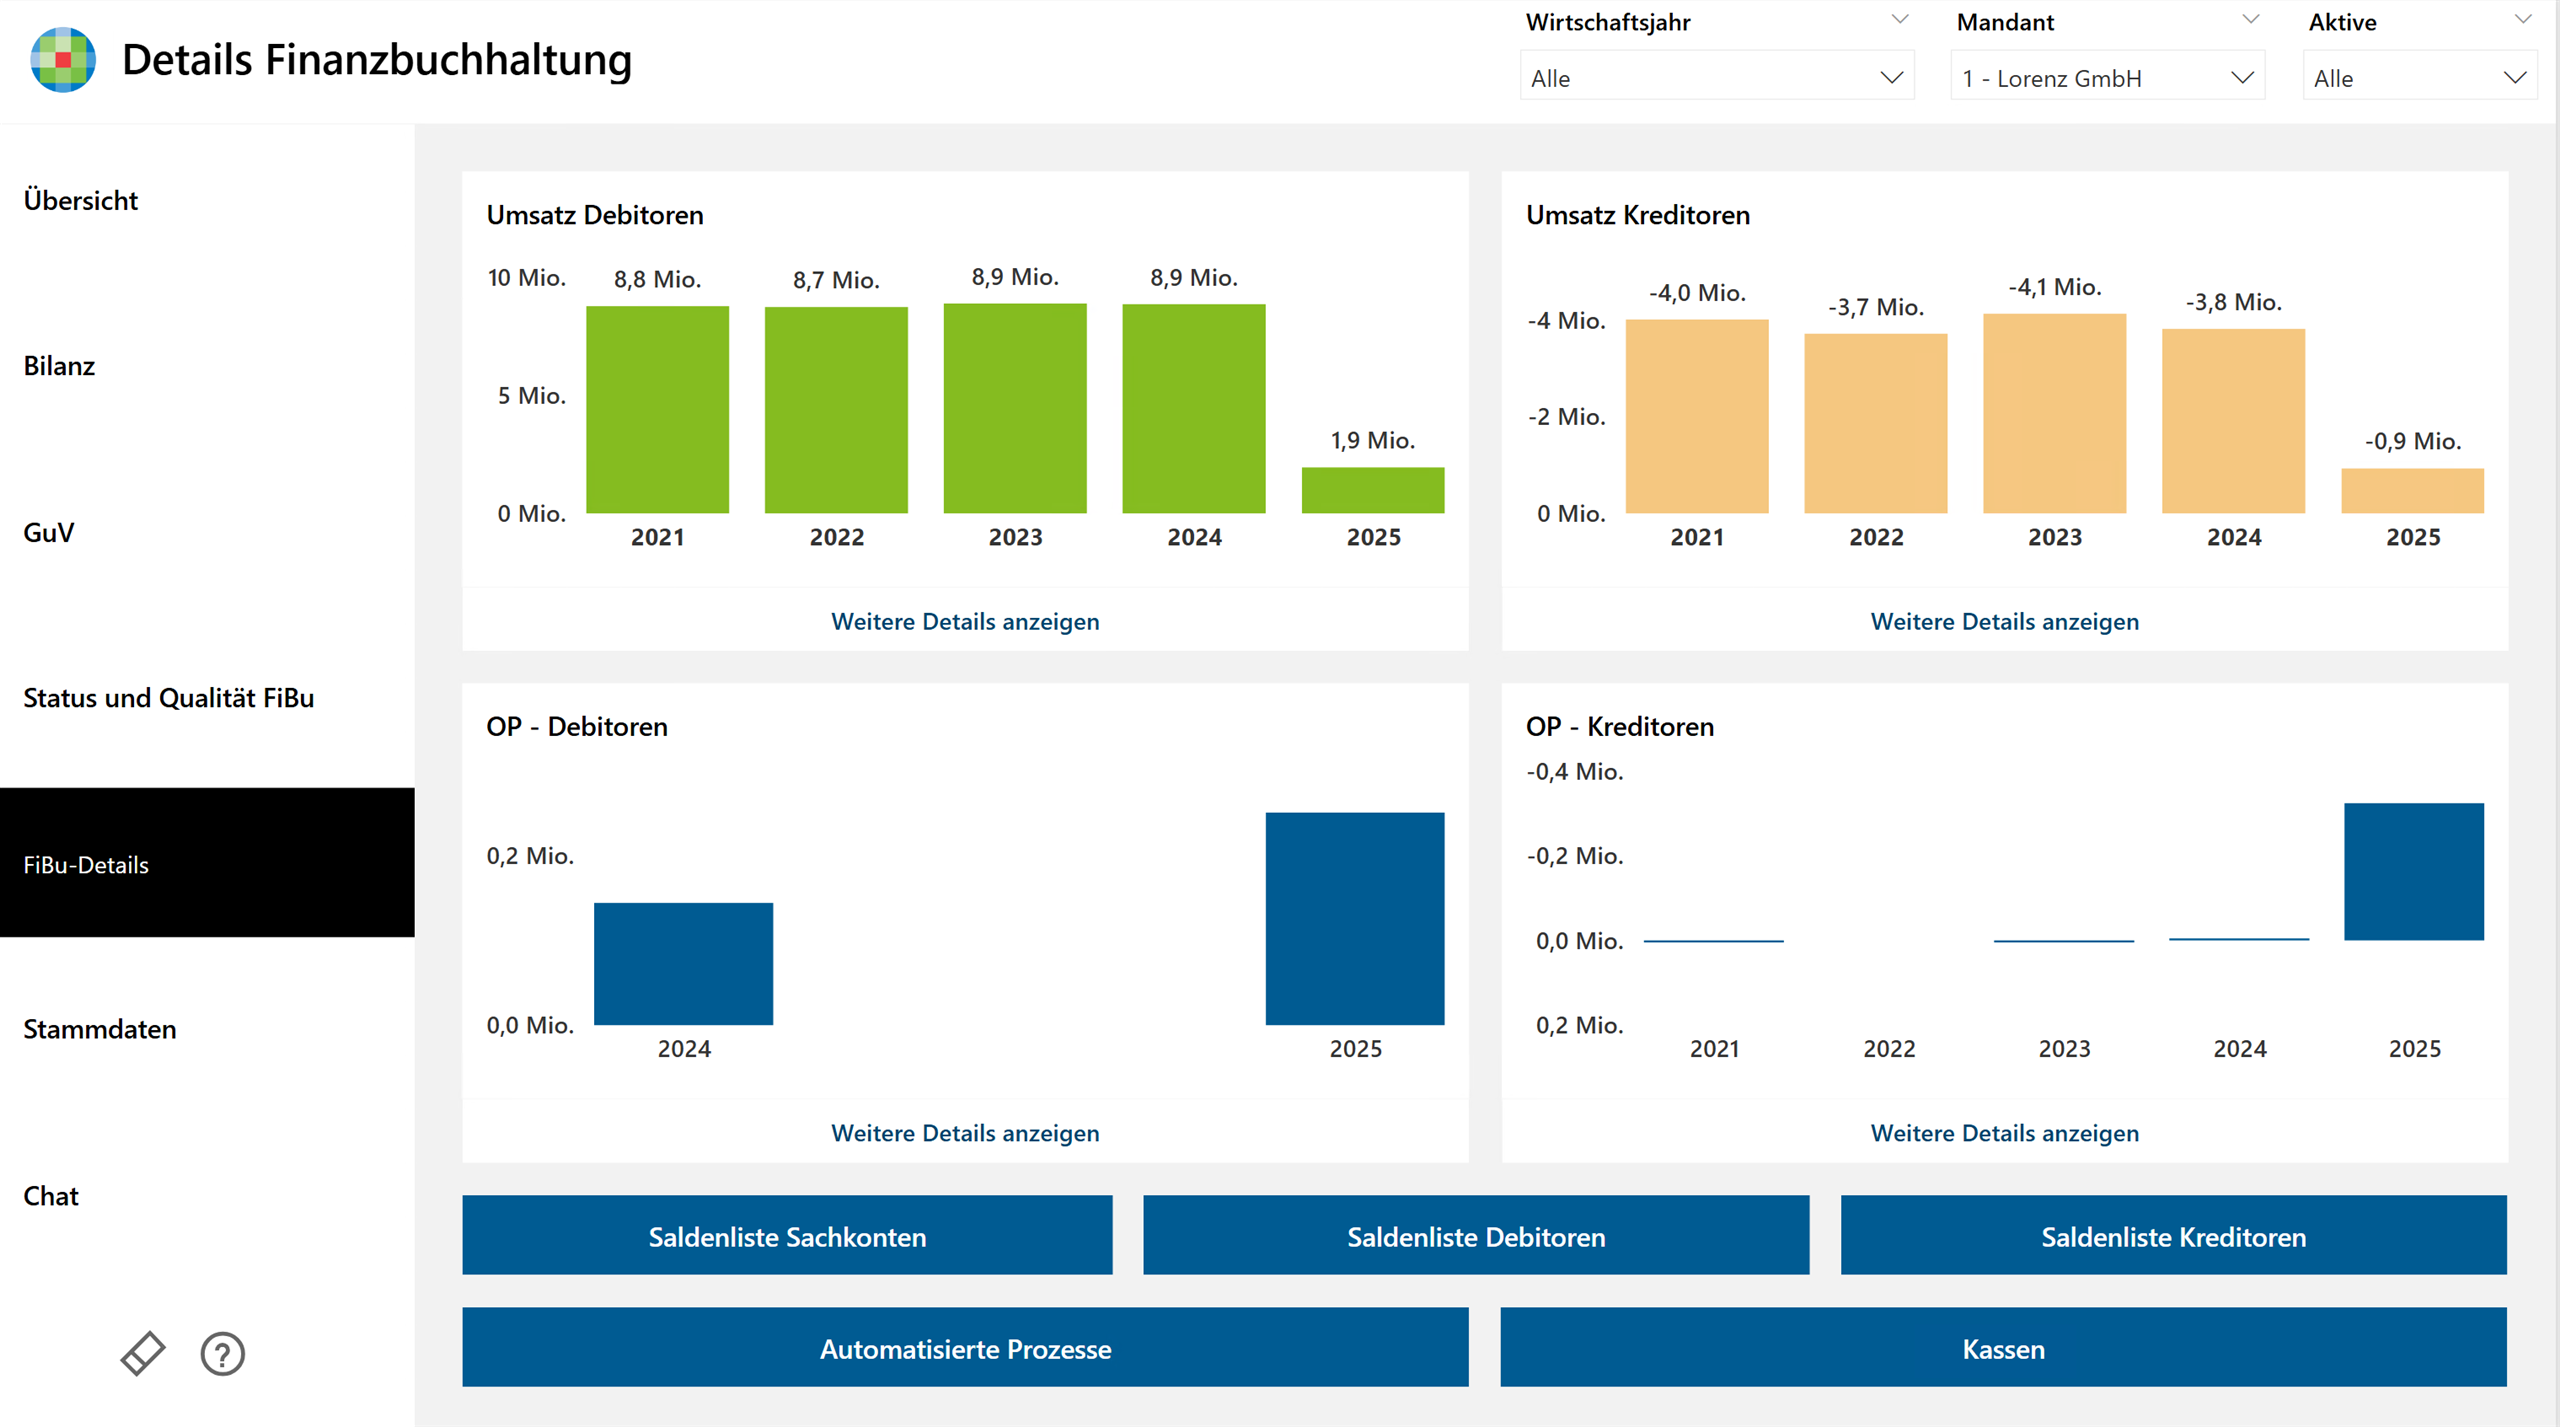2560x1427 pixels.
Task: Show more details for Umsatz Debitoren
Action: (965, 621)
